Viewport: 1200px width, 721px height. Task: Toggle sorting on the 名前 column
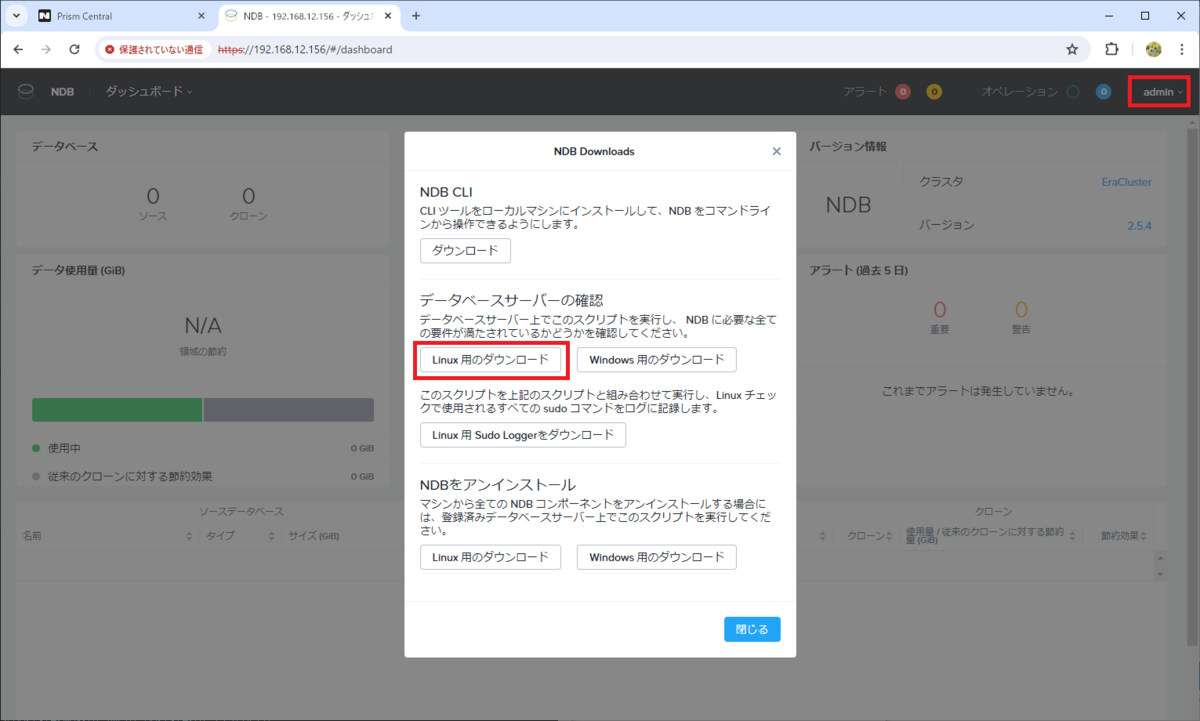187,535
